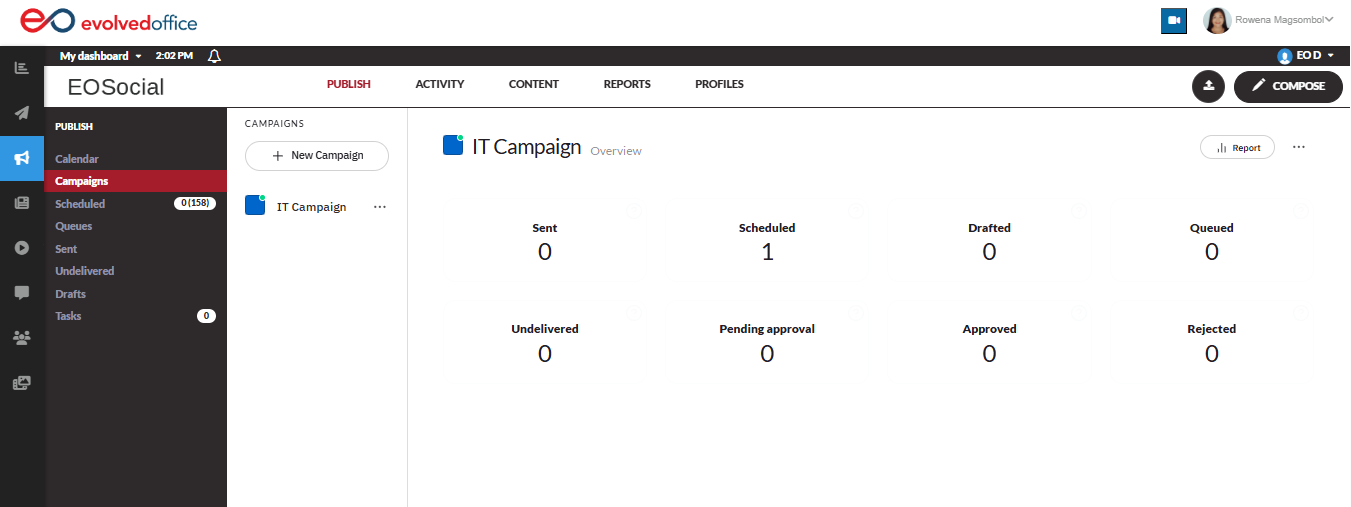The width and height of the screenshot is (1351, 507).
Task: Click the round upload icon button
Action: 1208,86
